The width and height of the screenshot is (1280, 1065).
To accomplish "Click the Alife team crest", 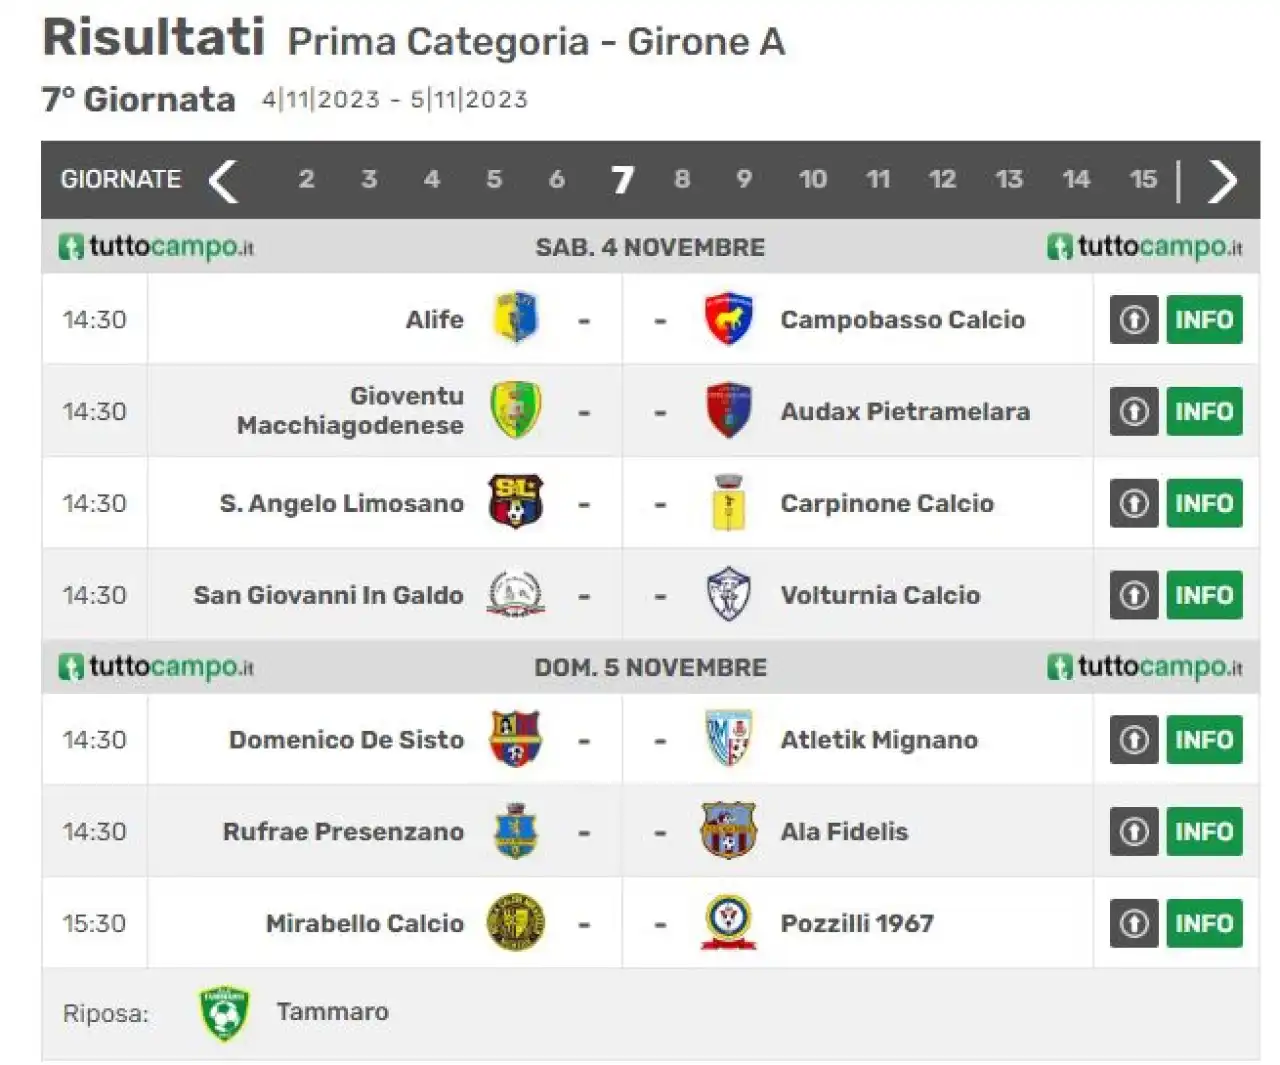I will [x=516, y=319].
